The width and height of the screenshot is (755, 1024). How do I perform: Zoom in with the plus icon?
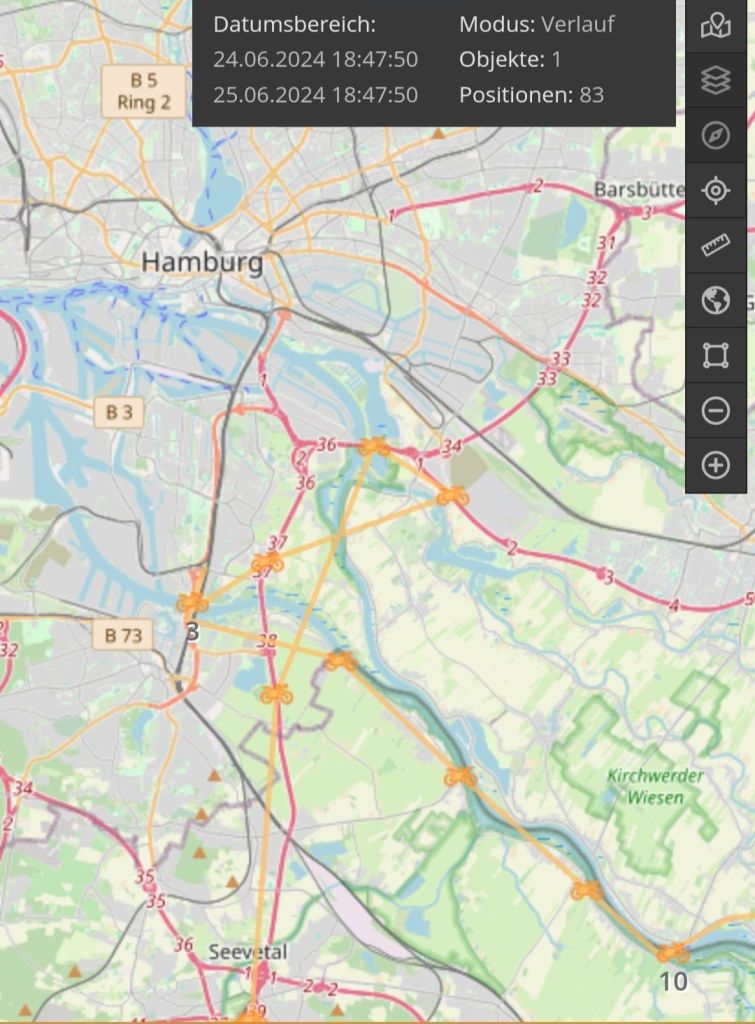pyautogui.click(x=715, y=465)
